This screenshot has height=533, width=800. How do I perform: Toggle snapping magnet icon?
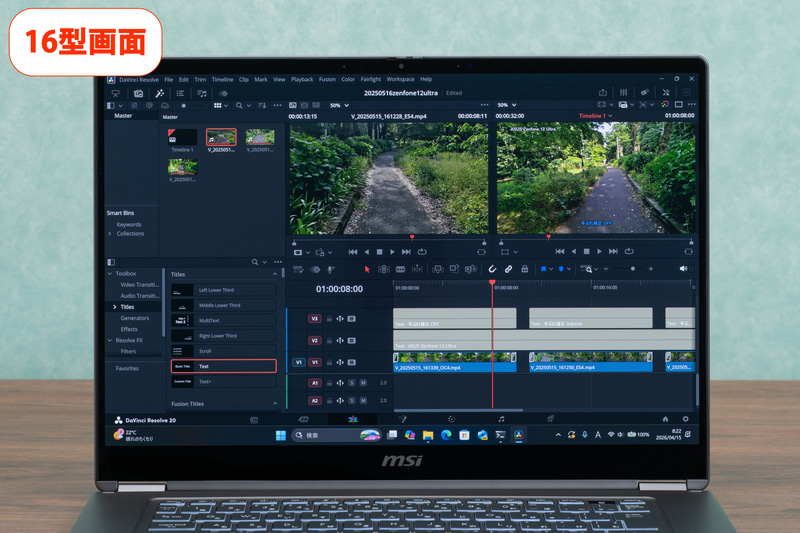pos(492,269)
